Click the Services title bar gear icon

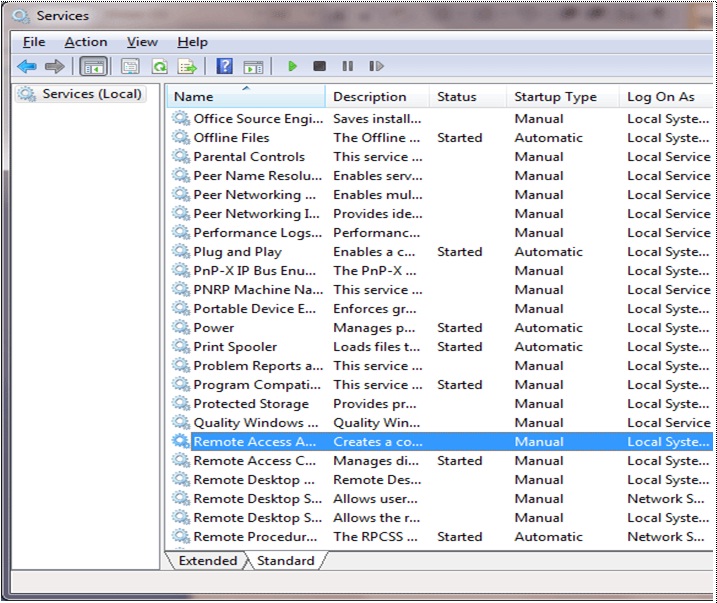21,16
